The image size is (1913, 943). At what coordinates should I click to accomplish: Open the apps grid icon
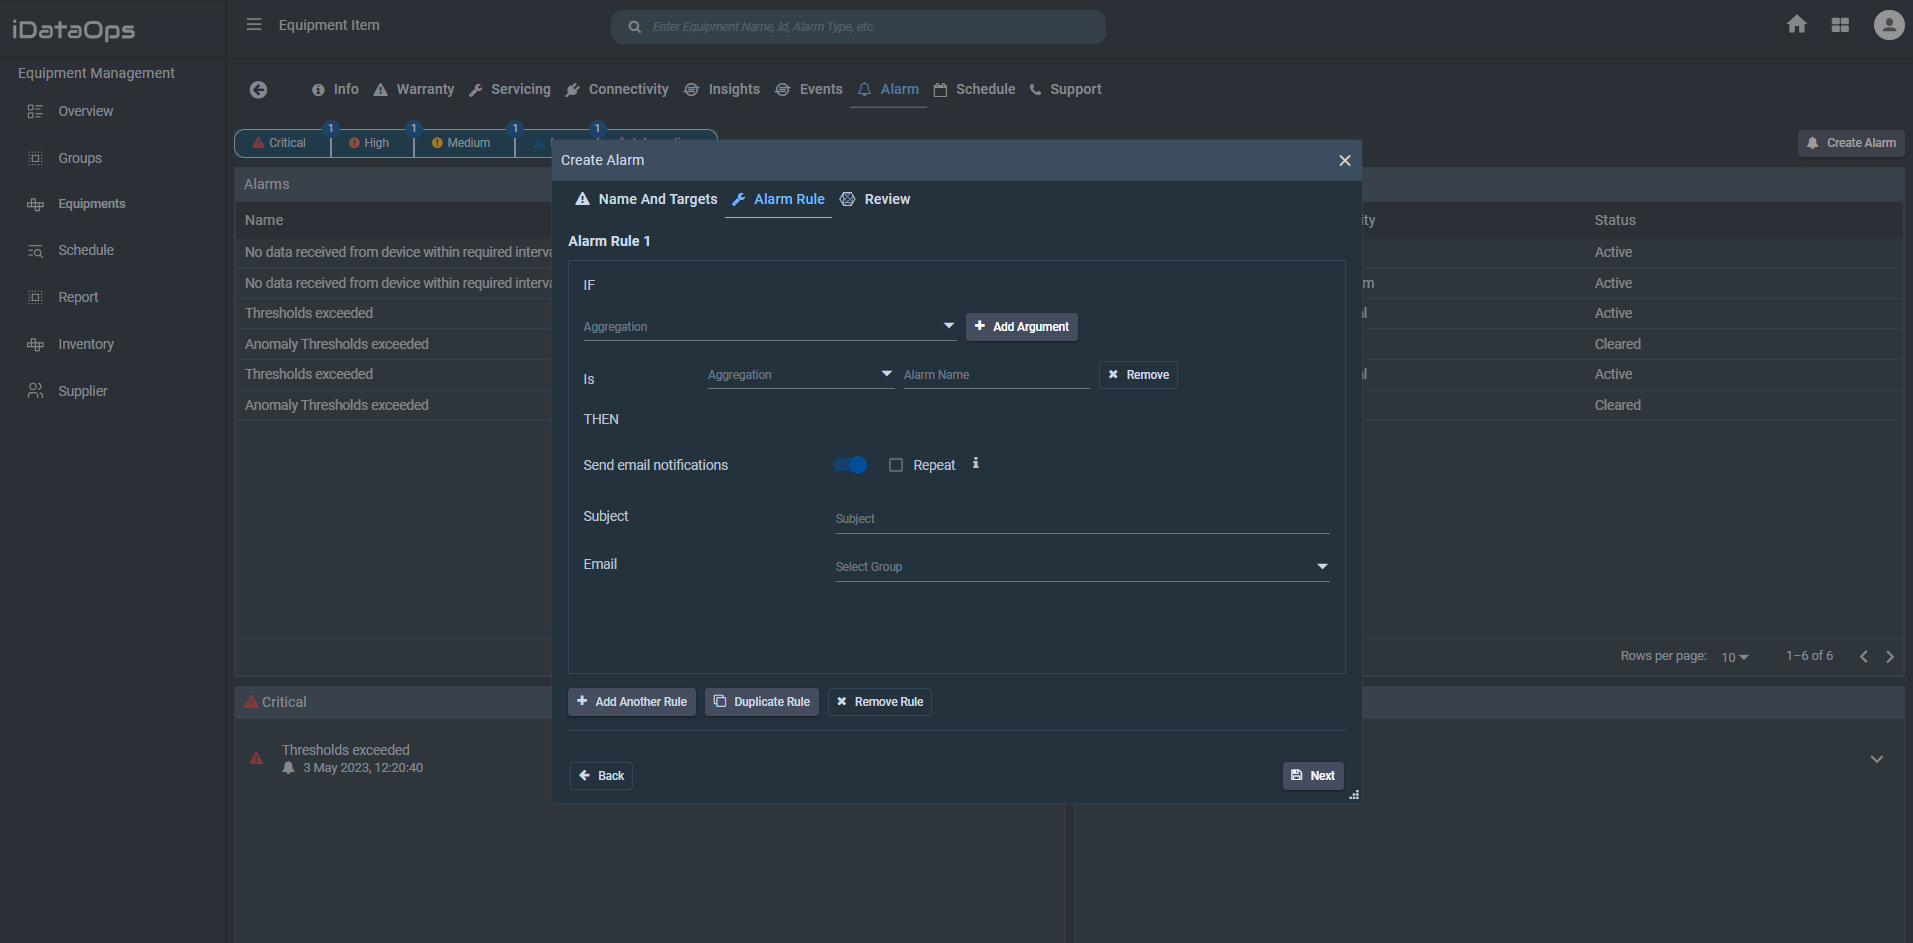pyautogui.click(x=1840, y=25)
